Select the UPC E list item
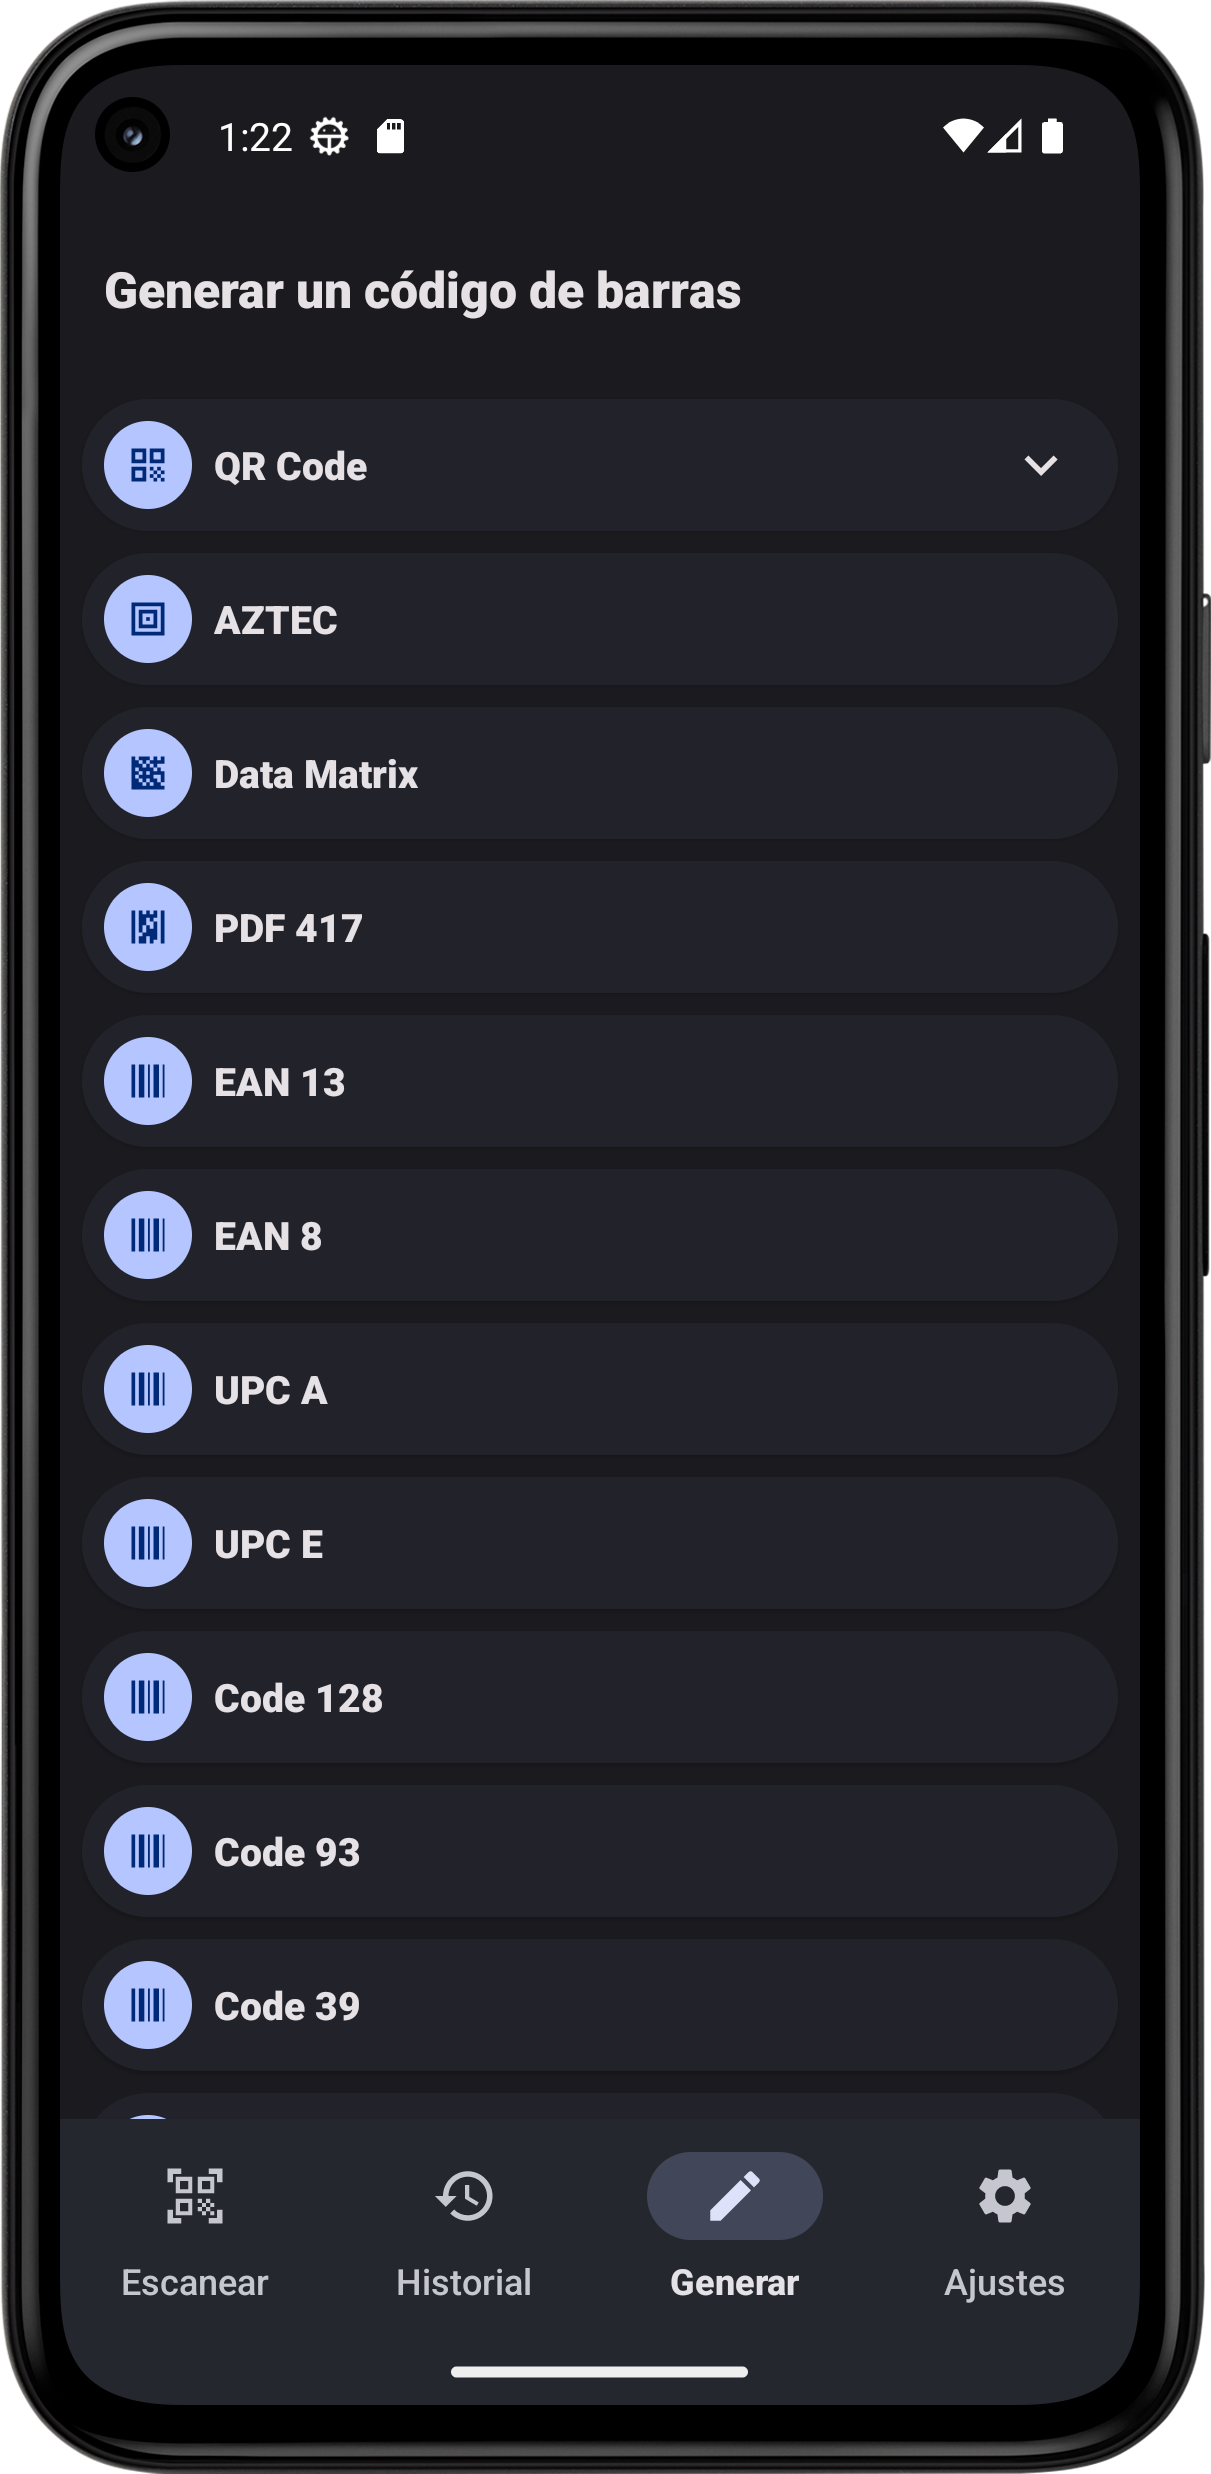This screenshot has height=2474, width=1211. click(600, 1543)
